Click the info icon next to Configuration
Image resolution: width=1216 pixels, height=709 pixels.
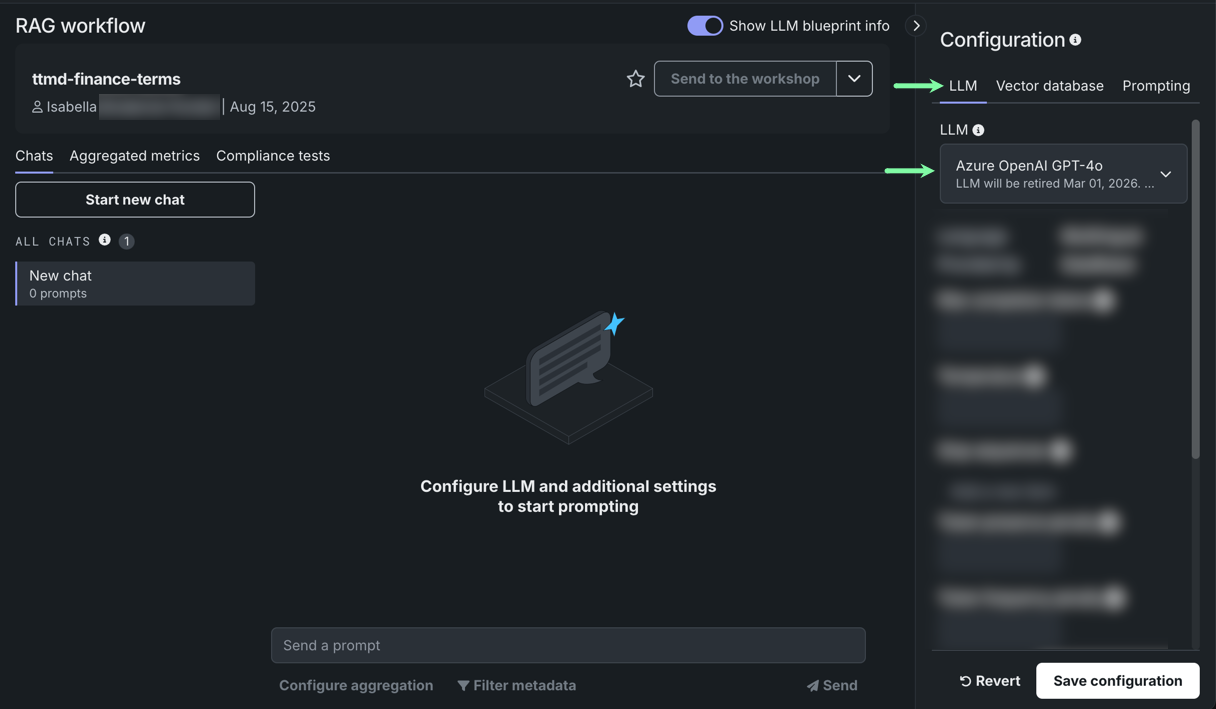click(x=1075, y=40)
